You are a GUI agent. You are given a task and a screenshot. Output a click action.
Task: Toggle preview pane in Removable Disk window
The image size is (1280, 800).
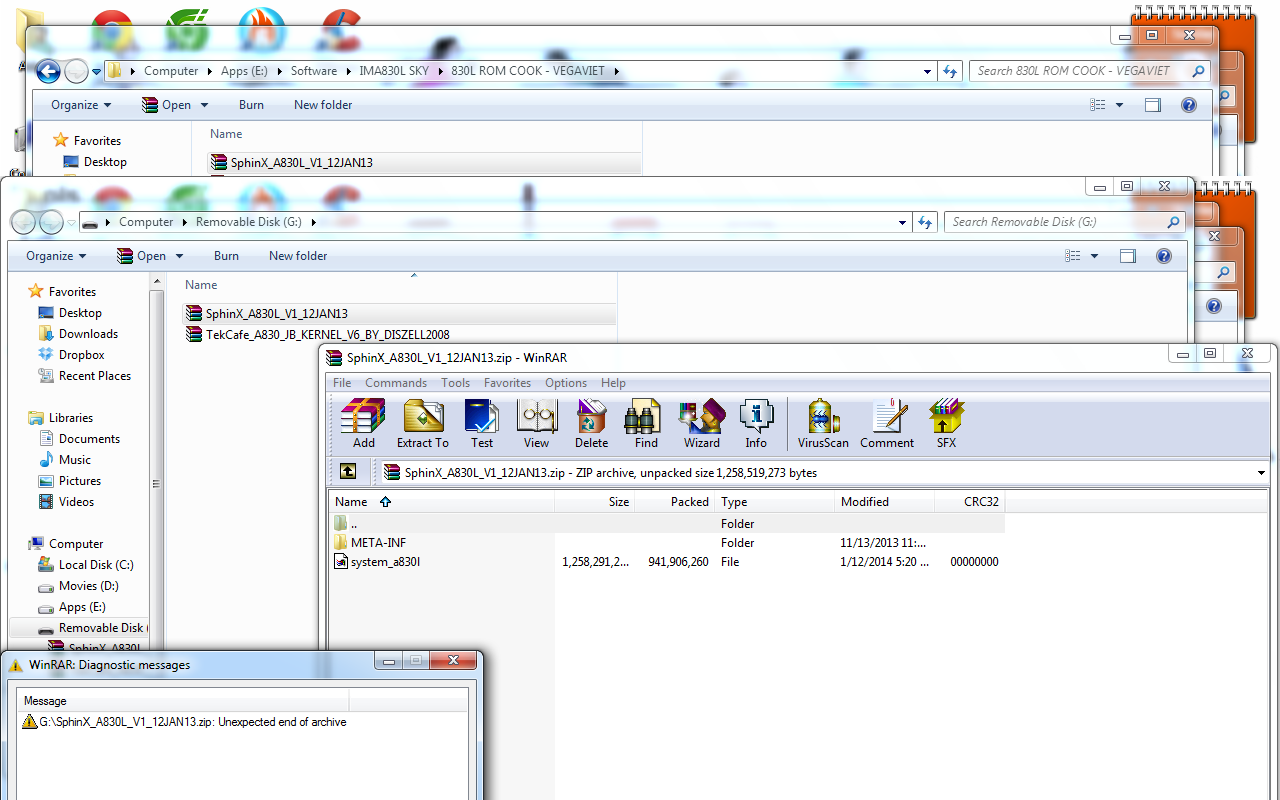[1128, 256]
